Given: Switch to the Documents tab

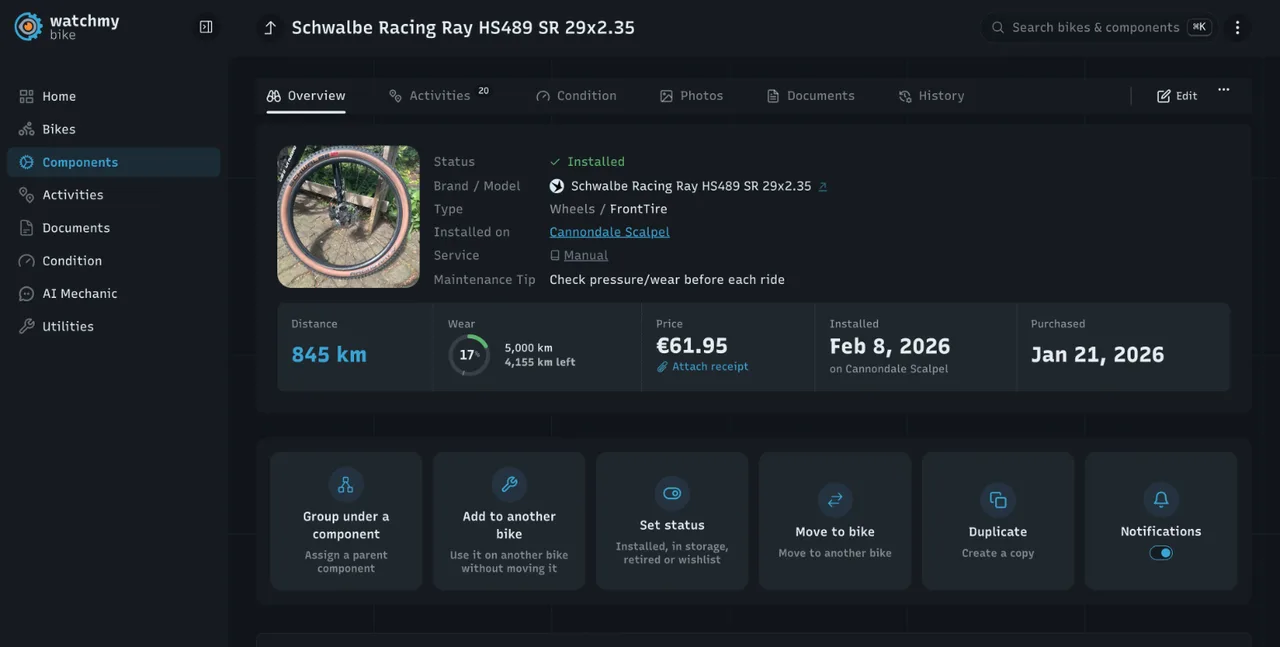Looking at the screenshot, I should pos(810,96).
